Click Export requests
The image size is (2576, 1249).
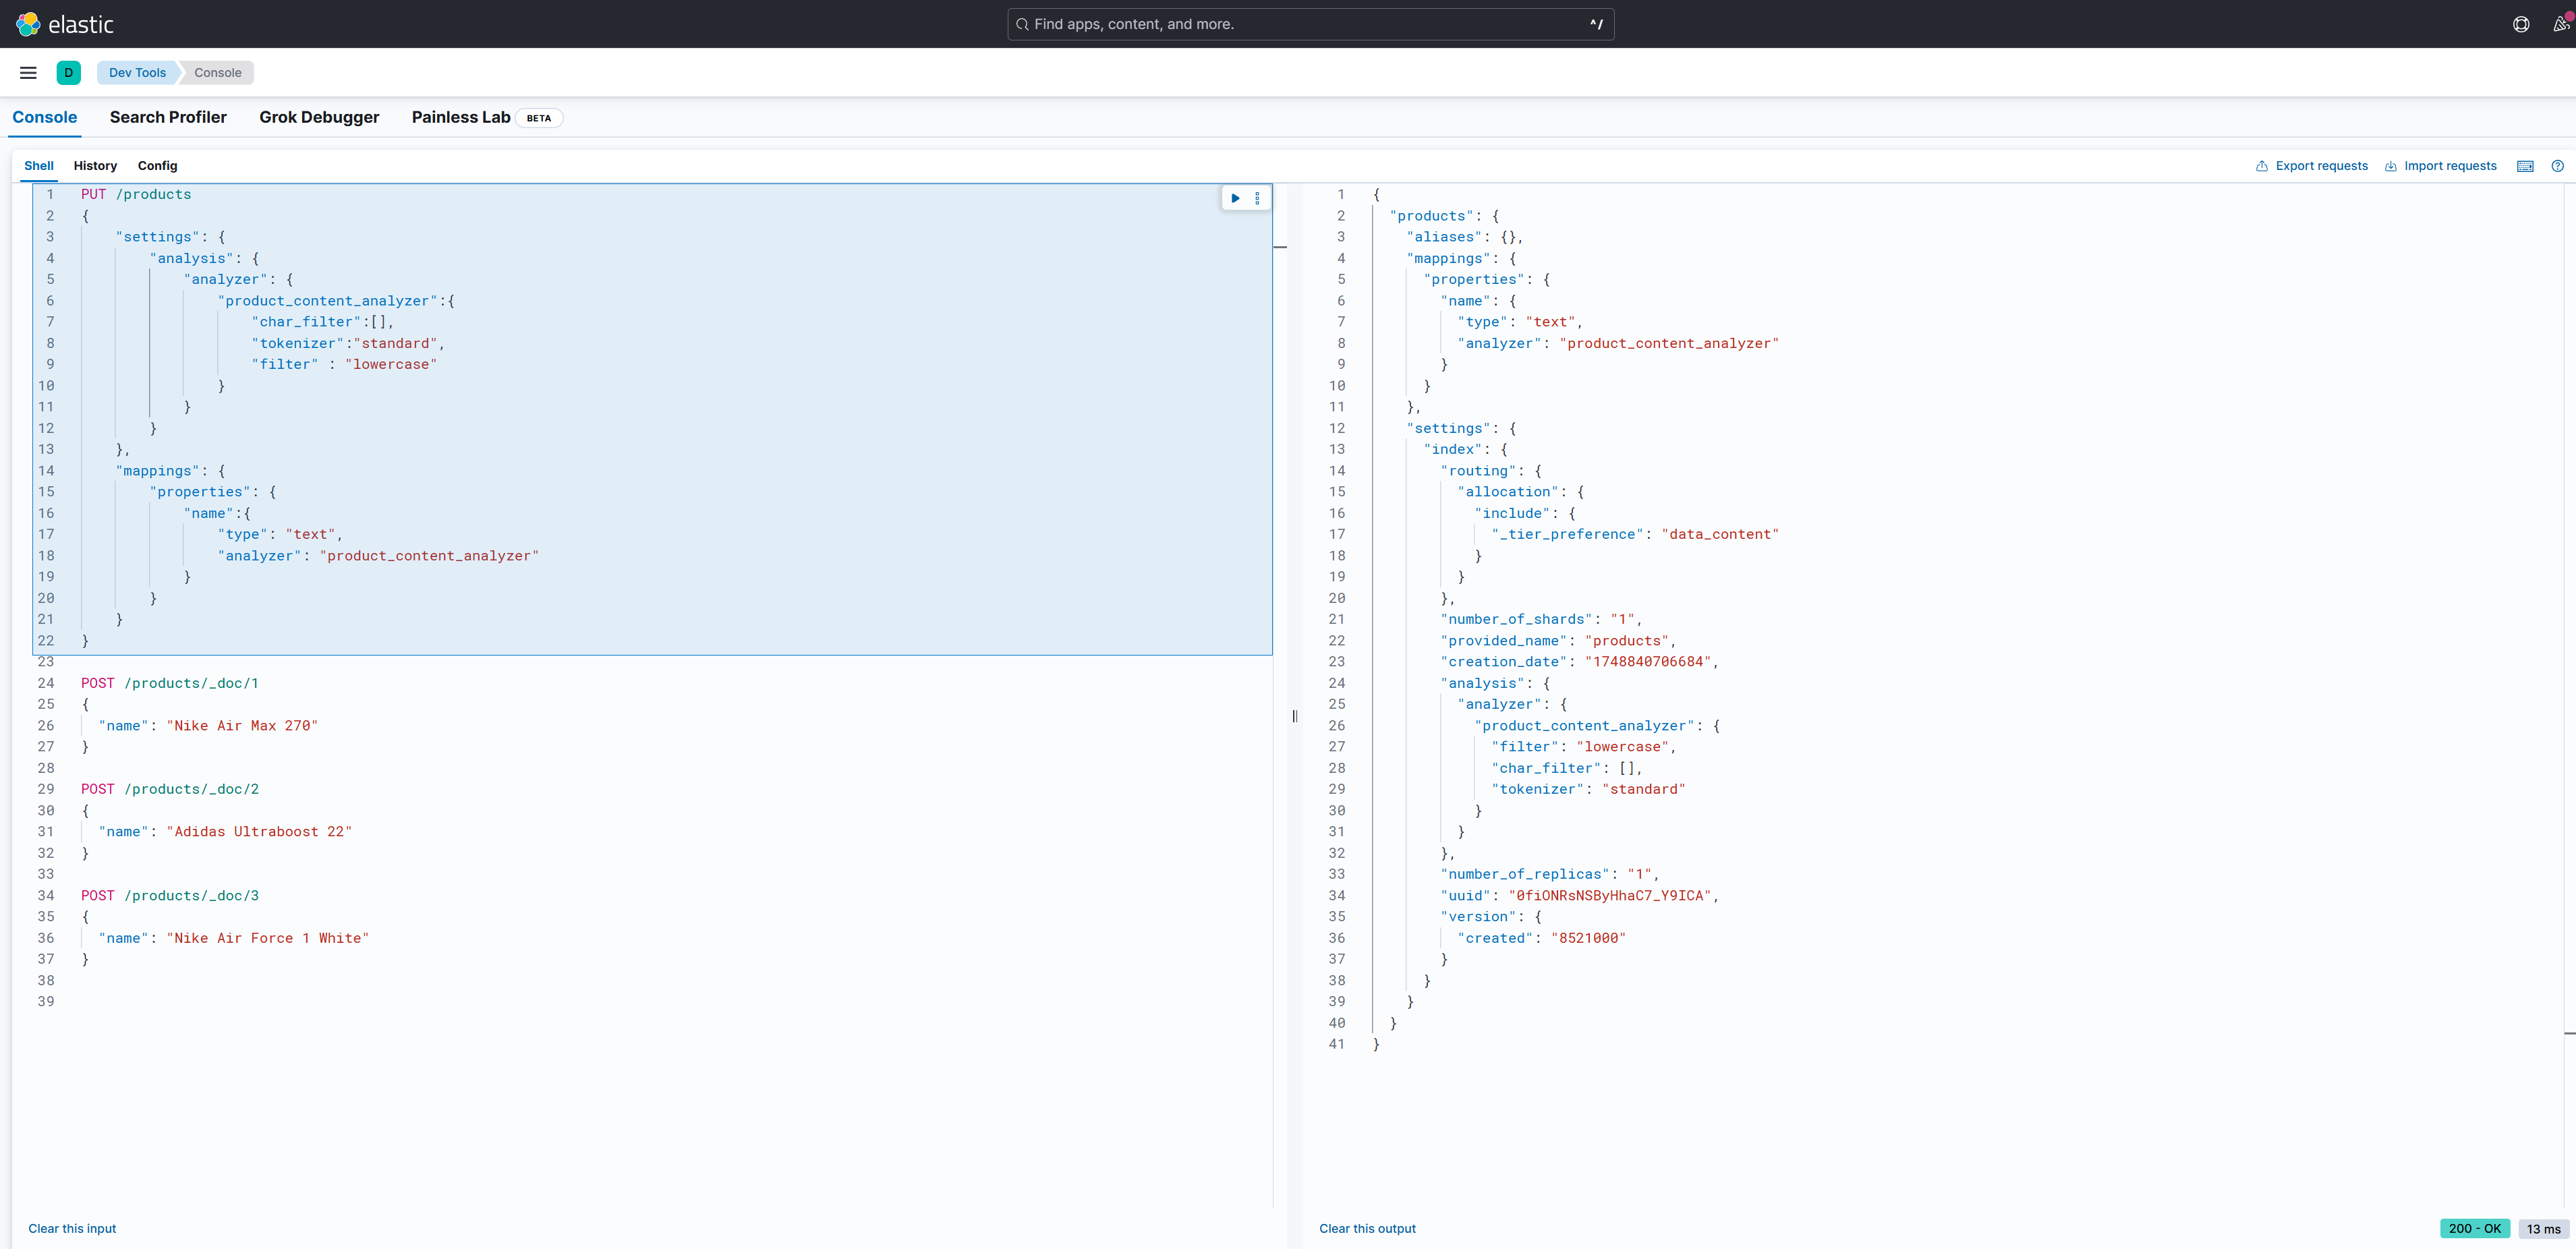point(2312,166)
